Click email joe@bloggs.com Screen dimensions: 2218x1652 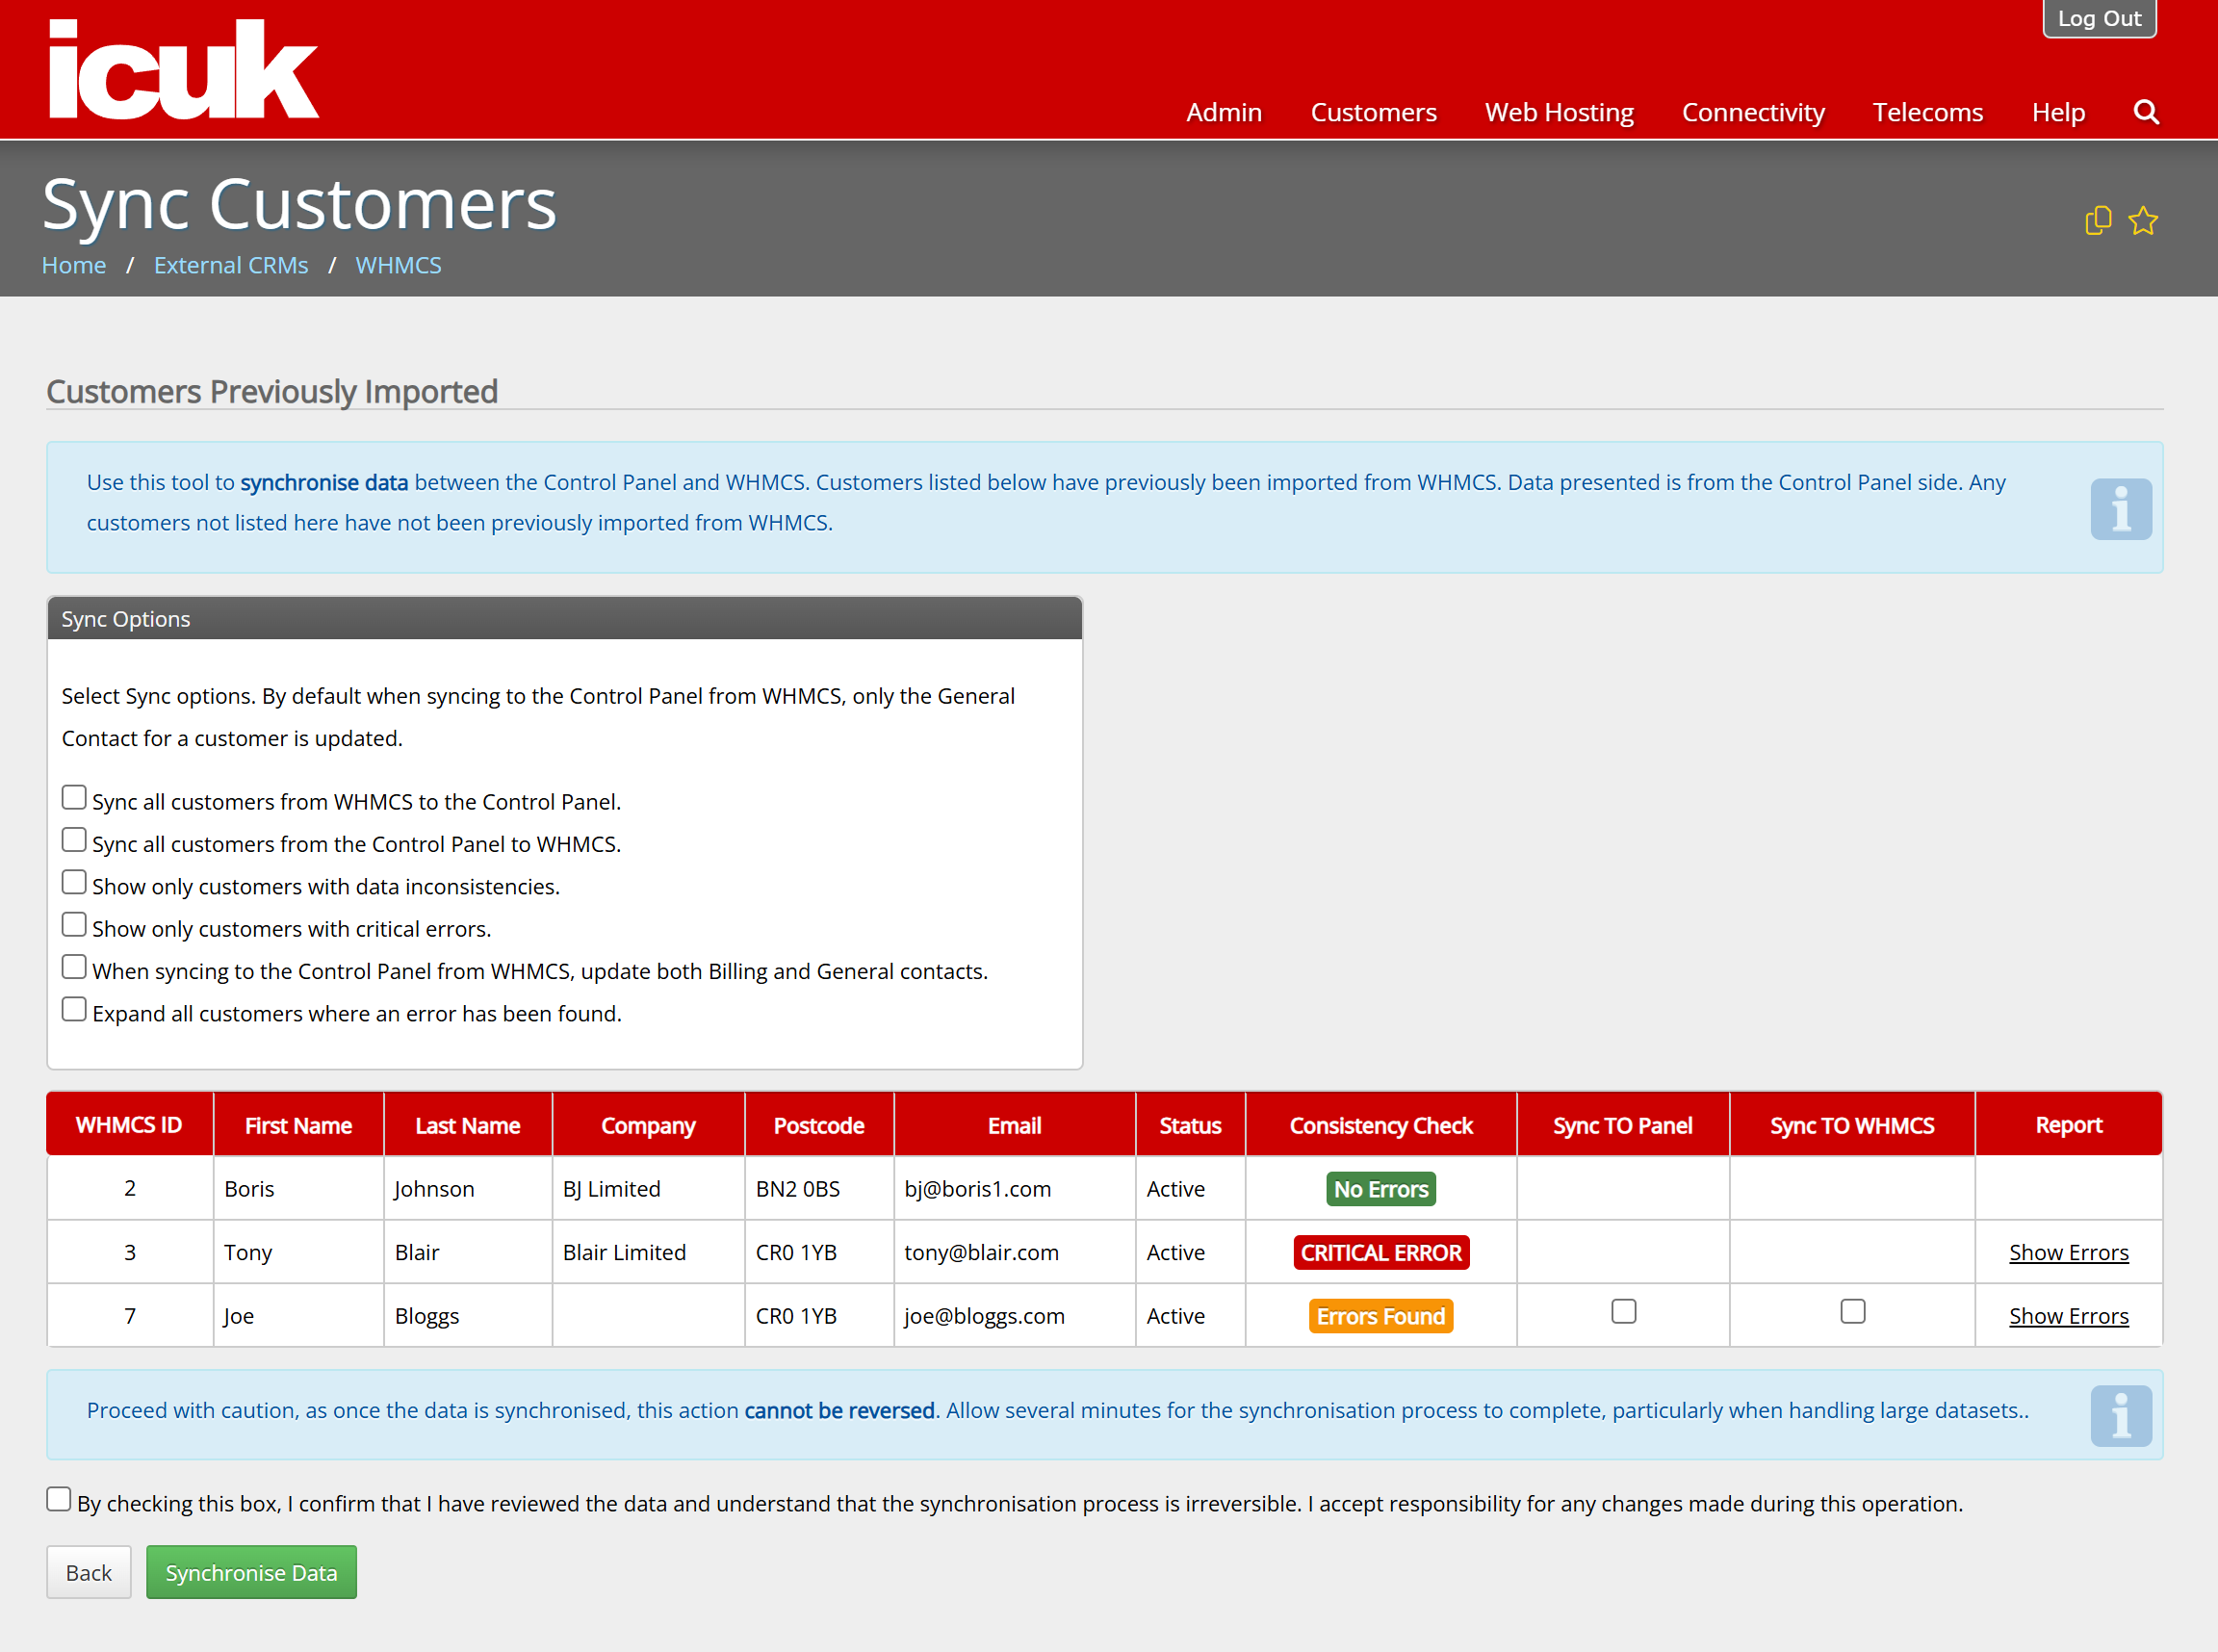[984, 1316]
